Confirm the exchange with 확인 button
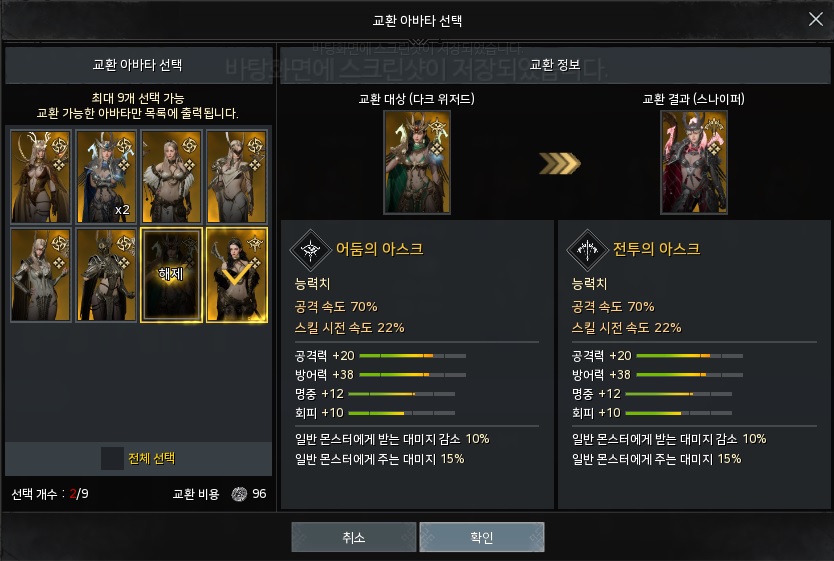834x561 pixels. [482, 537]
